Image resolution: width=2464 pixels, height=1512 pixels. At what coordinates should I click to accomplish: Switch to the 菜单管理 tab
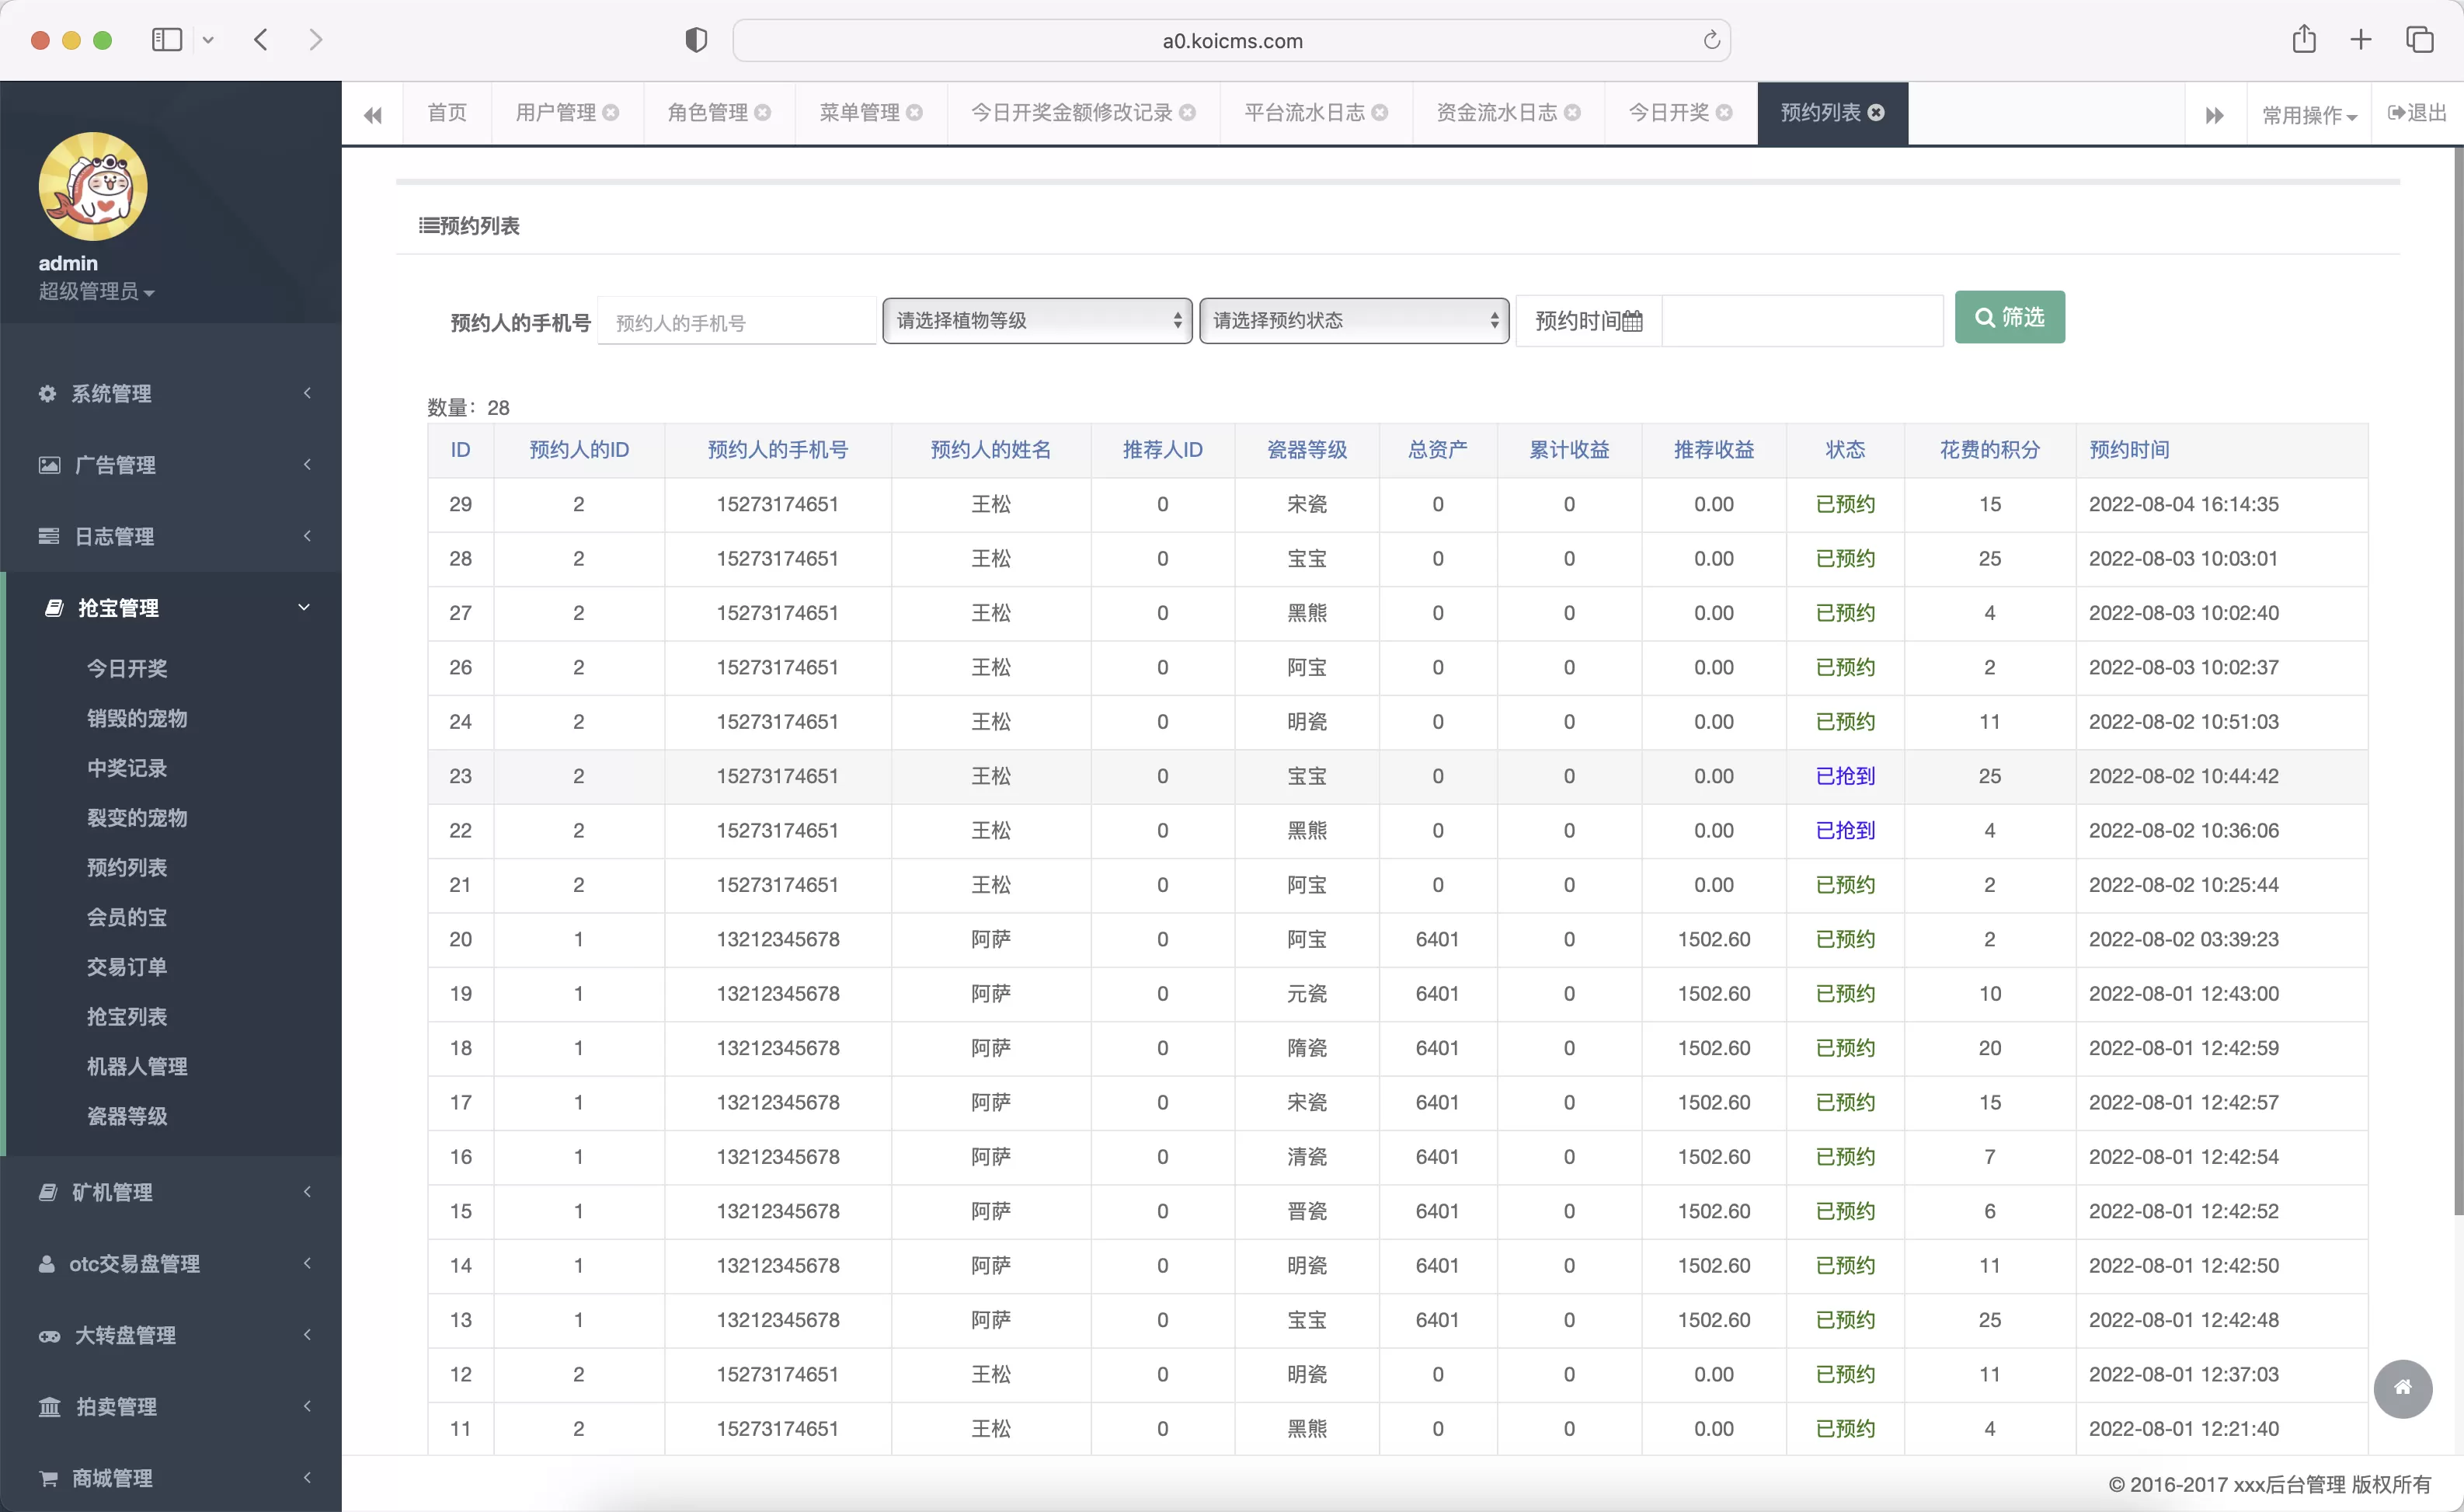click(859, 113)
